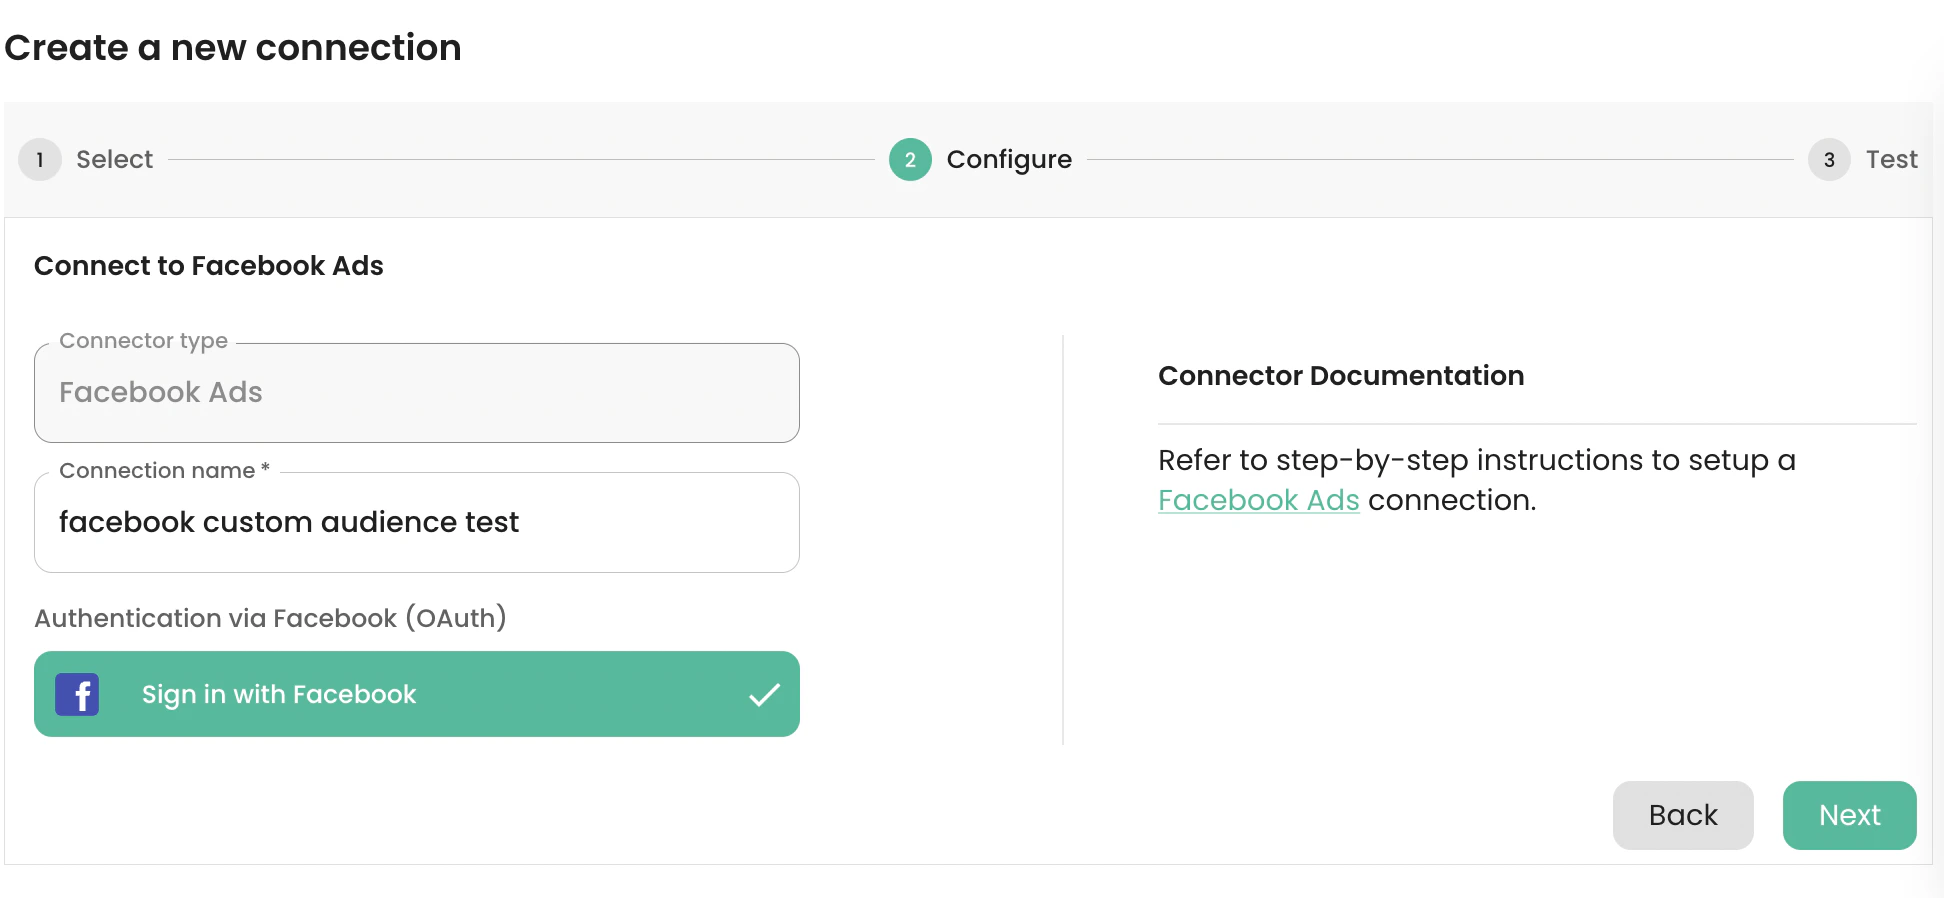This screenshot has height=898, width=1944.
Task: Edit the Connection name field
Action: click(x=417, y=522)
